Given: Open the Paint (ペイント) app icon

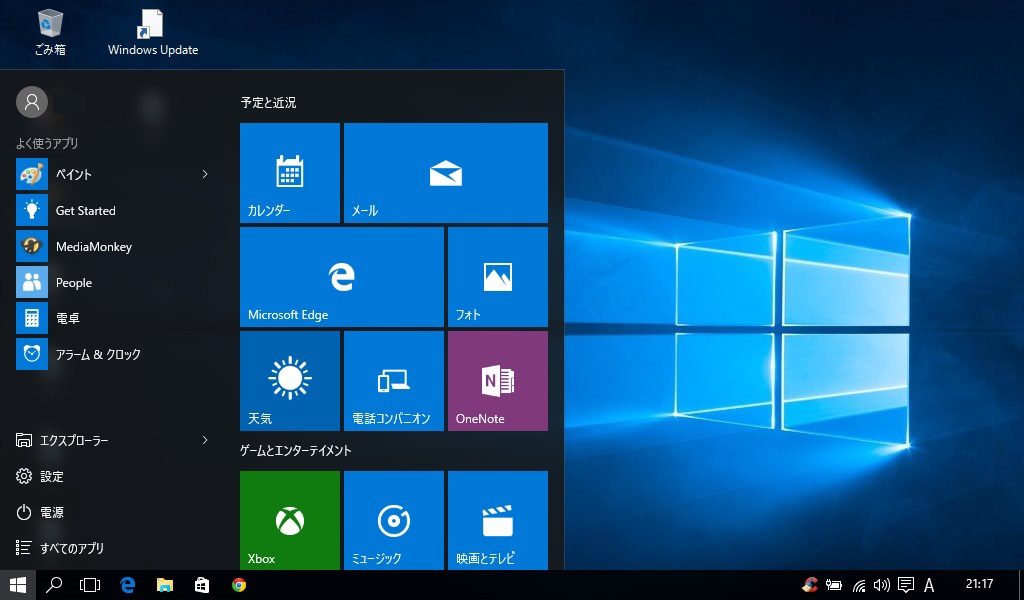Looking at the screenshot, I should pos(32,174).
